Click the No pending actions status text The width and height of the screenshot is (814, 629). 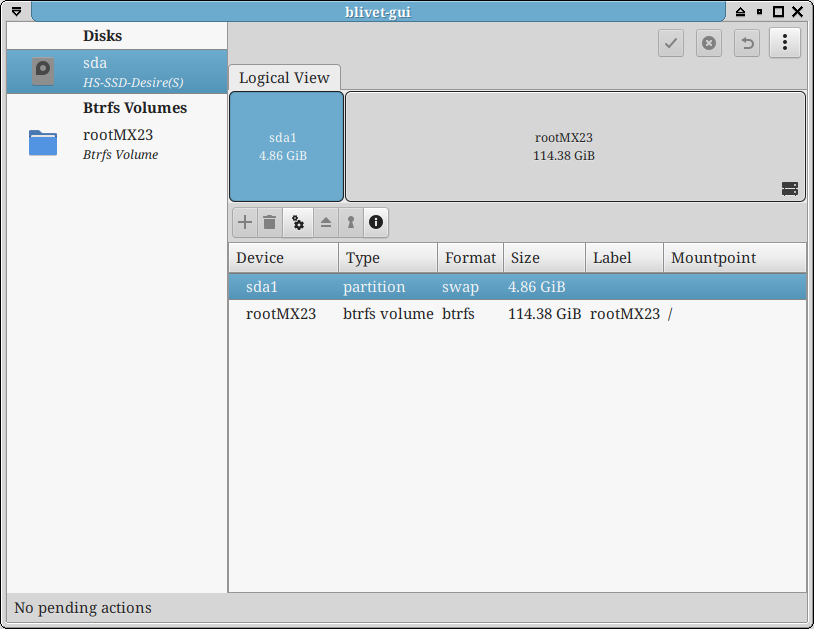[x=83, y=608]
